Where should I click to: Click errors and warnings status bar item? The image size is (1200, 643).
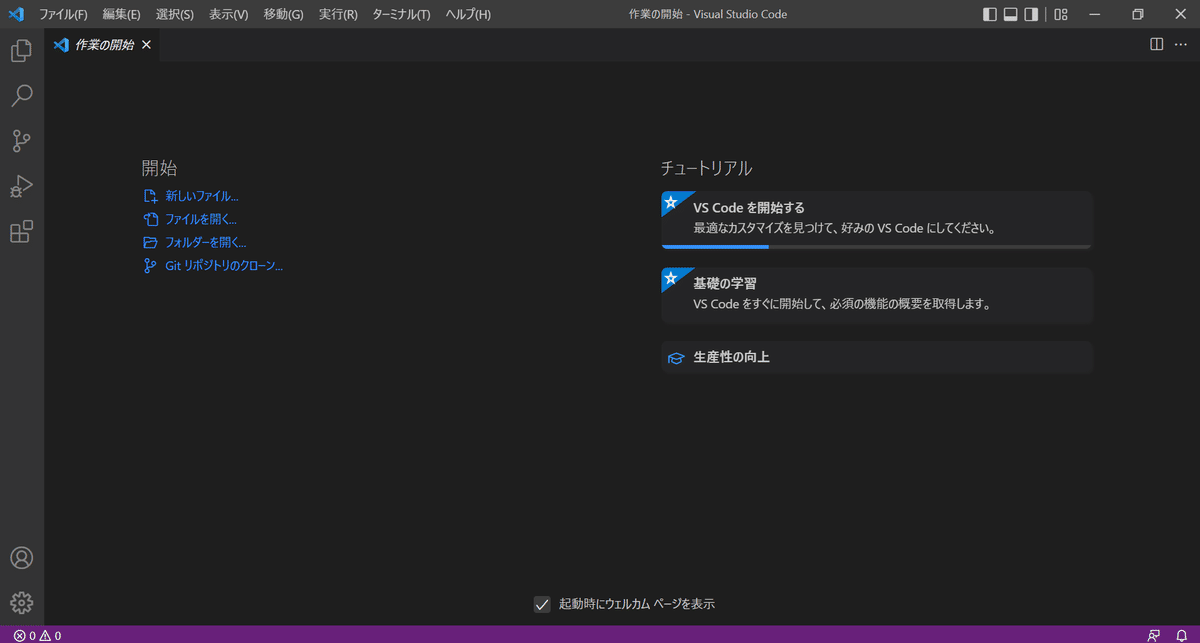coord(37,635)
